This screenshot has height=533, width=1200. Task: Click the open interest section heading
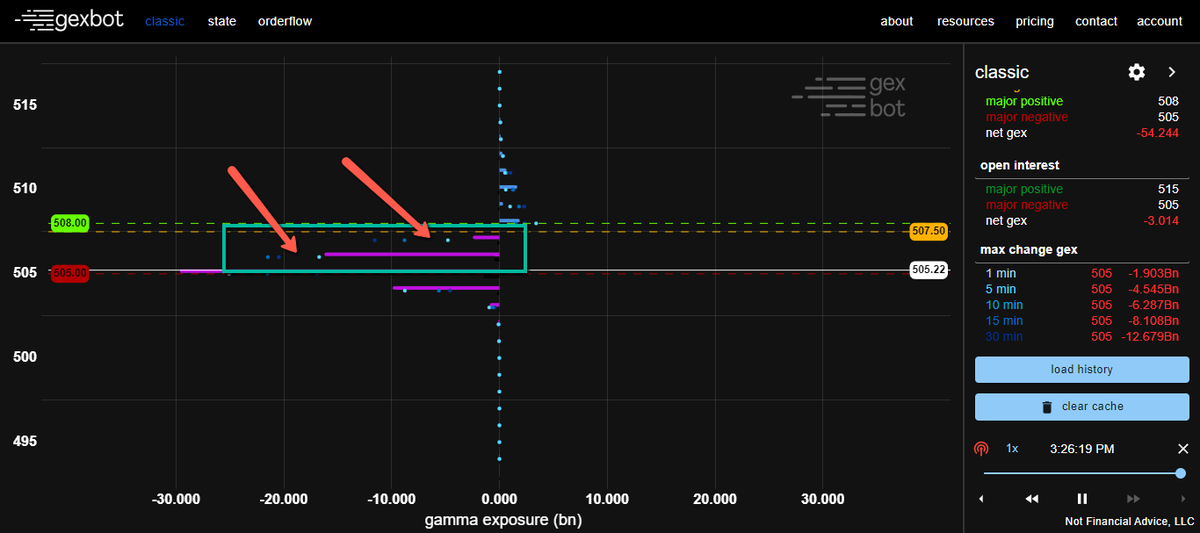(x=1022, y=165)
